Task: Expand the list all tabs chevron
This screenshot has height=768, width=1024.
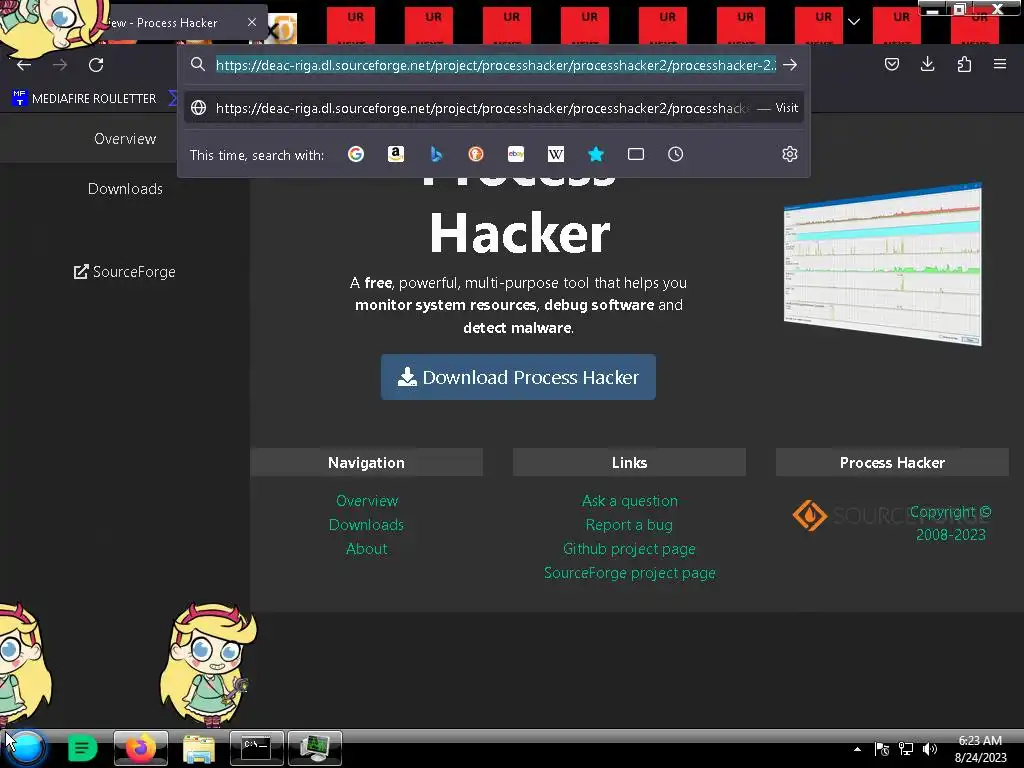Action: tap(854, 22)
